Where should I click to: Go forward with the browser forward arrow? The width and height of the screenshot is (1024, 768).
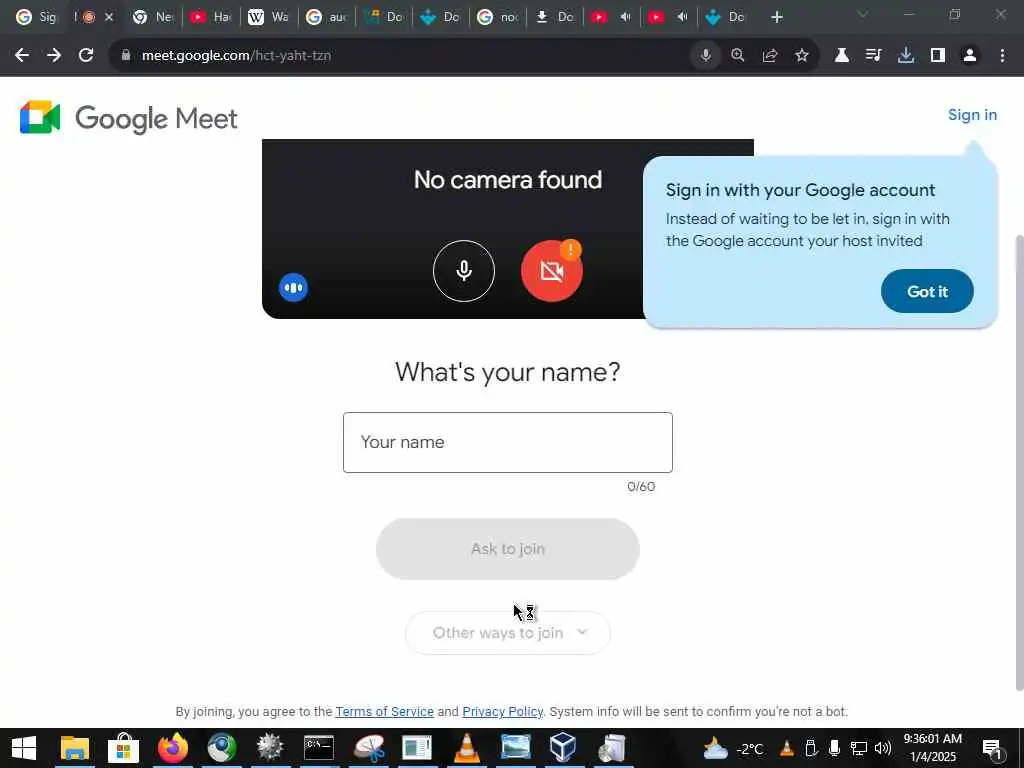[x=54, y=56]
